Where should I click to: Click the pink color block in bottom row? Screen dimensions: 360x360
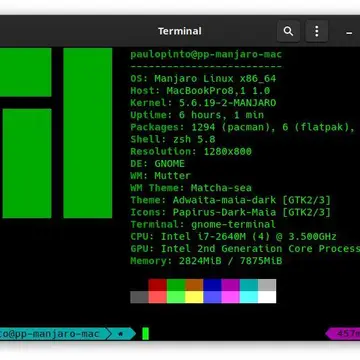coord(230,297)
